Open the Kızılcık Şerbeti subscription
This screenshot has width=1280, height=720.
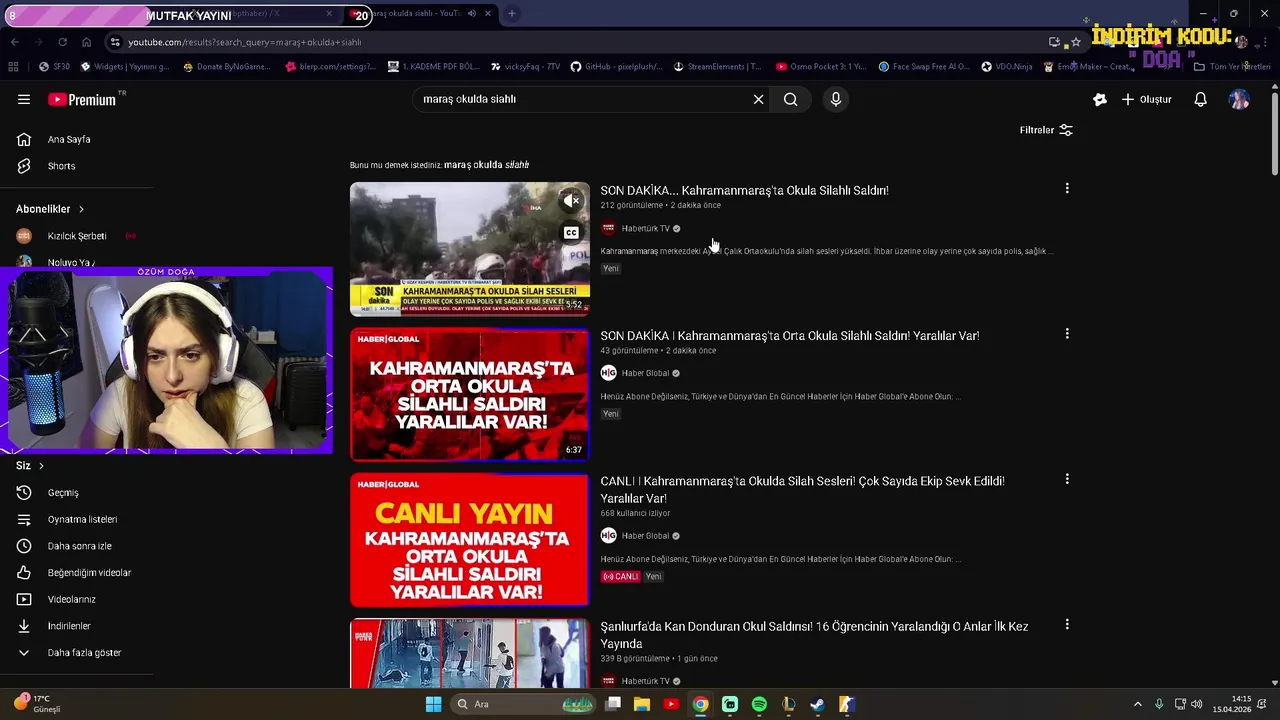(x=76, y=236)
